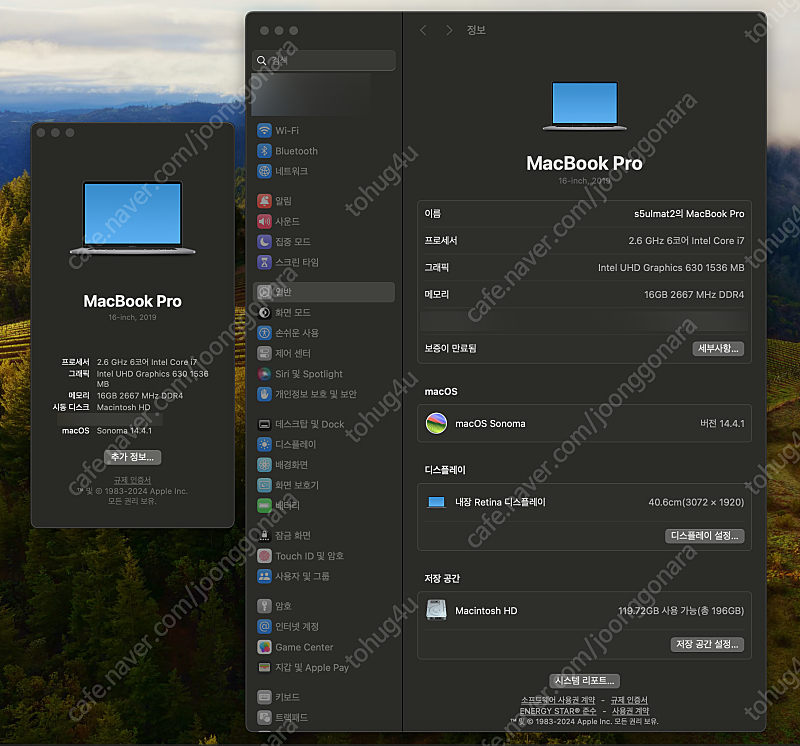The image size is (800, 746).
Task: Click the Touch ID 및 암호 fingerprint icon
Action: point(264,556)
